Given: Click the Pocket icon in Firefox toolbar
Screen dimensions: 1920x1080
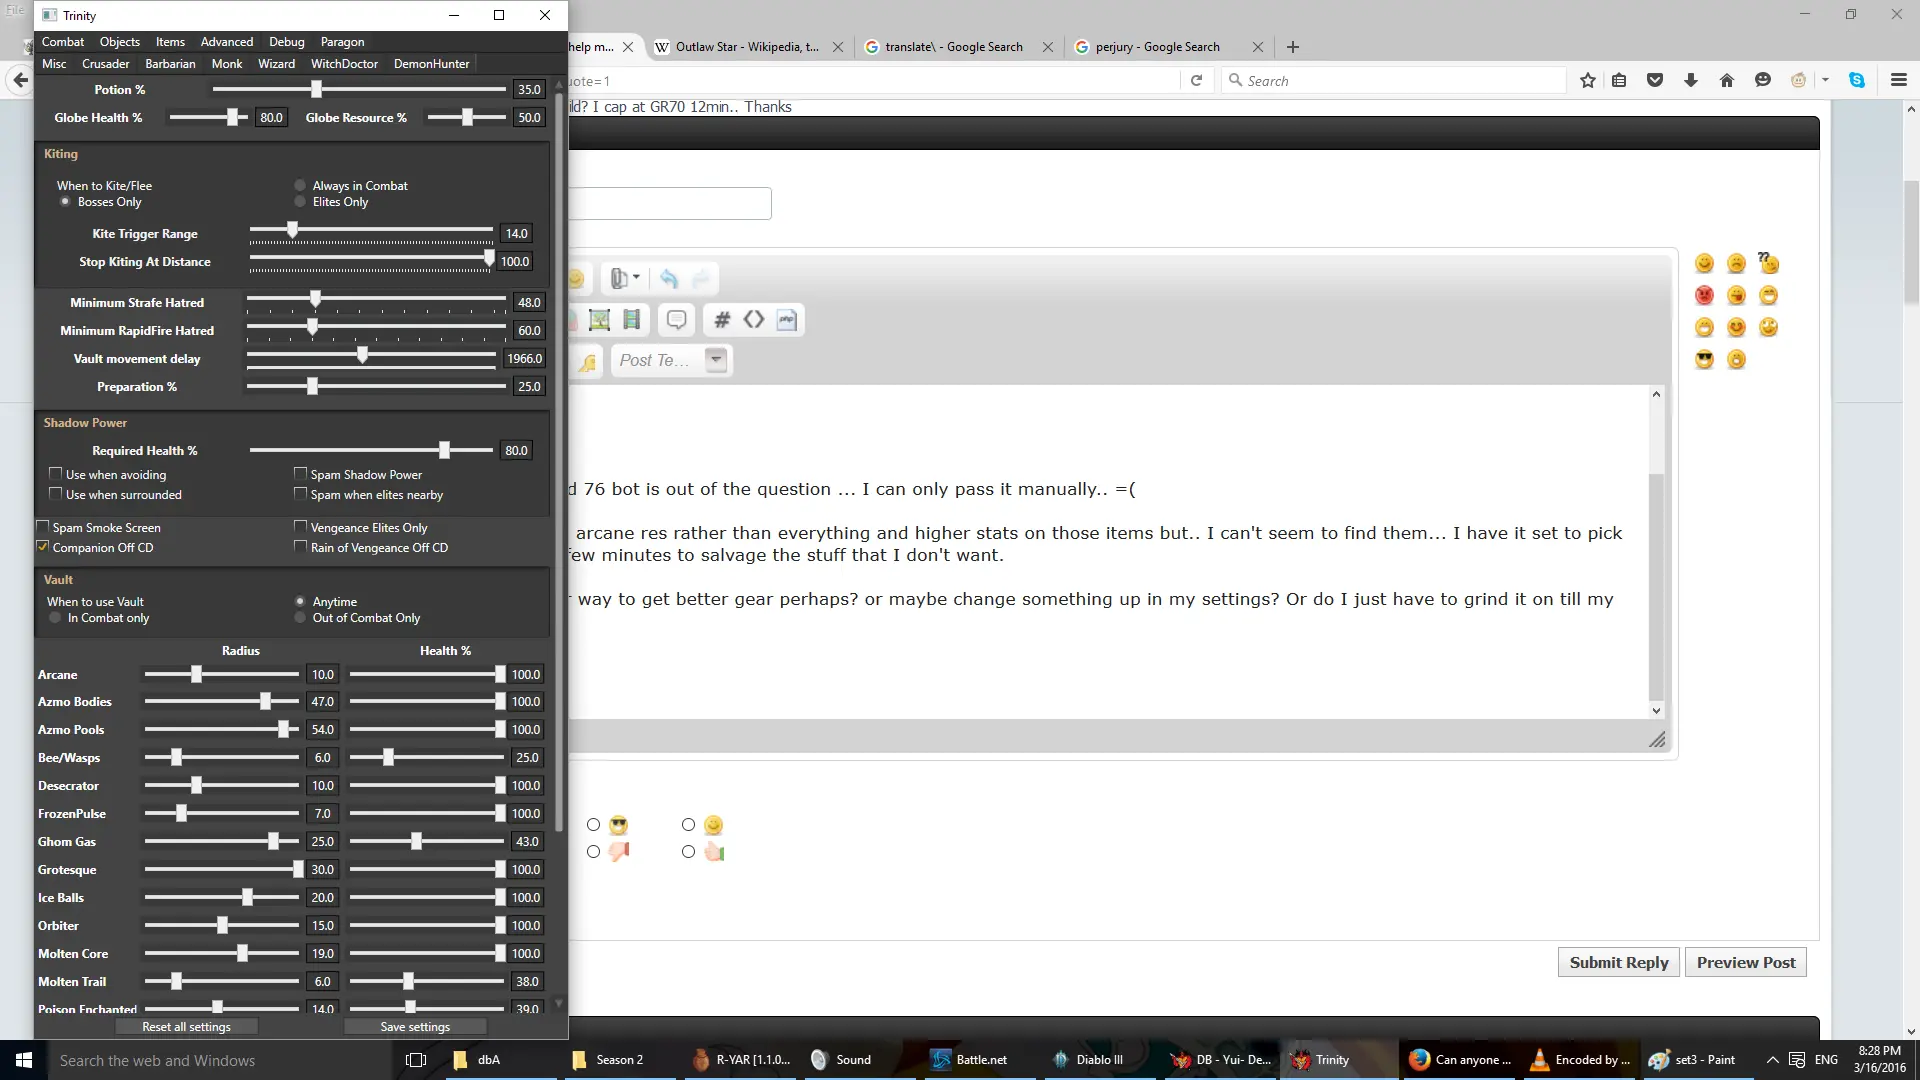Looking at the screenshot, I should pos(1655,81).
